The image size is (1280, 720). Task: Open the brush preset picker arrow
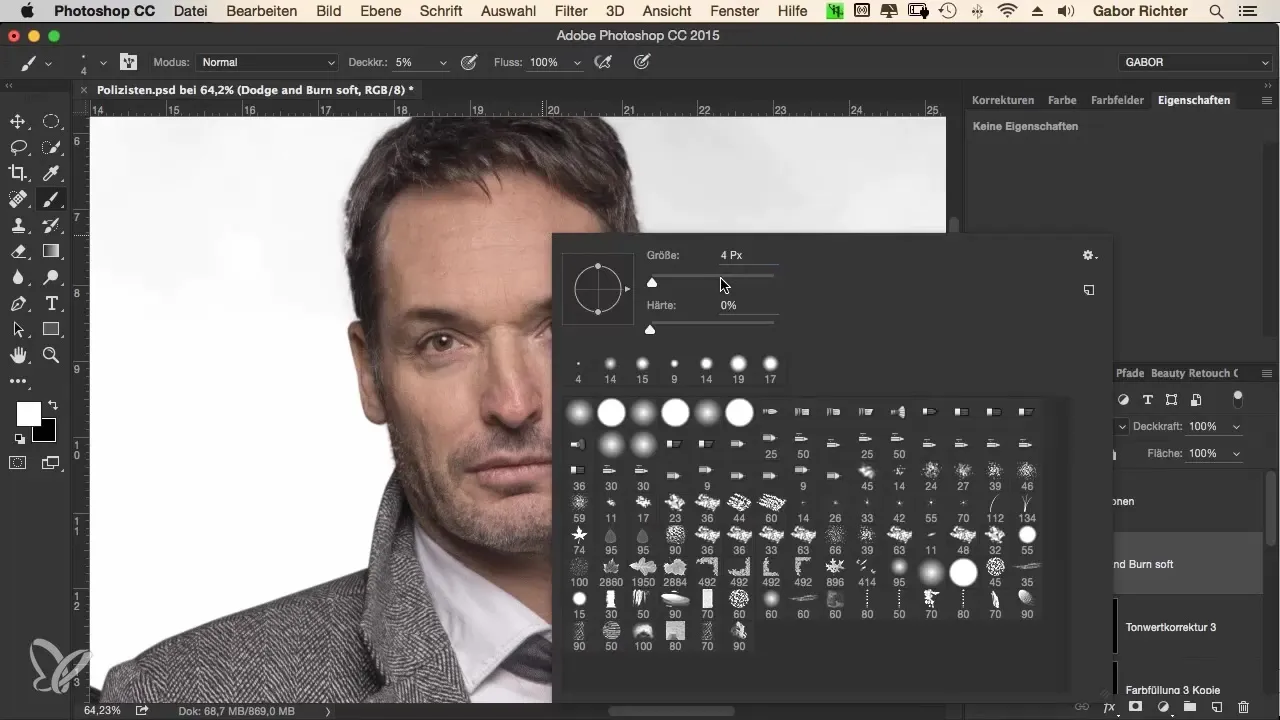click(x=103, y=62)
